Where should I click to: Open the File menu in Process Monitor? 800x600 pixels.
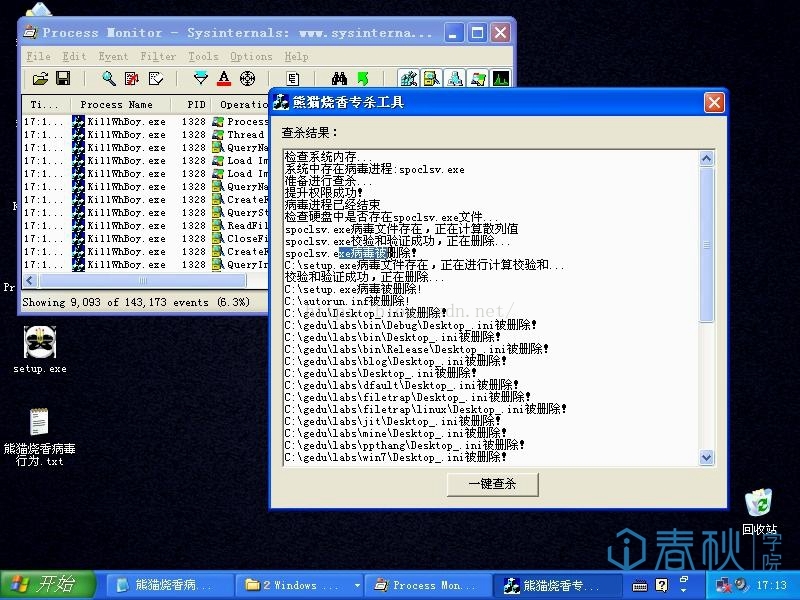38,56
